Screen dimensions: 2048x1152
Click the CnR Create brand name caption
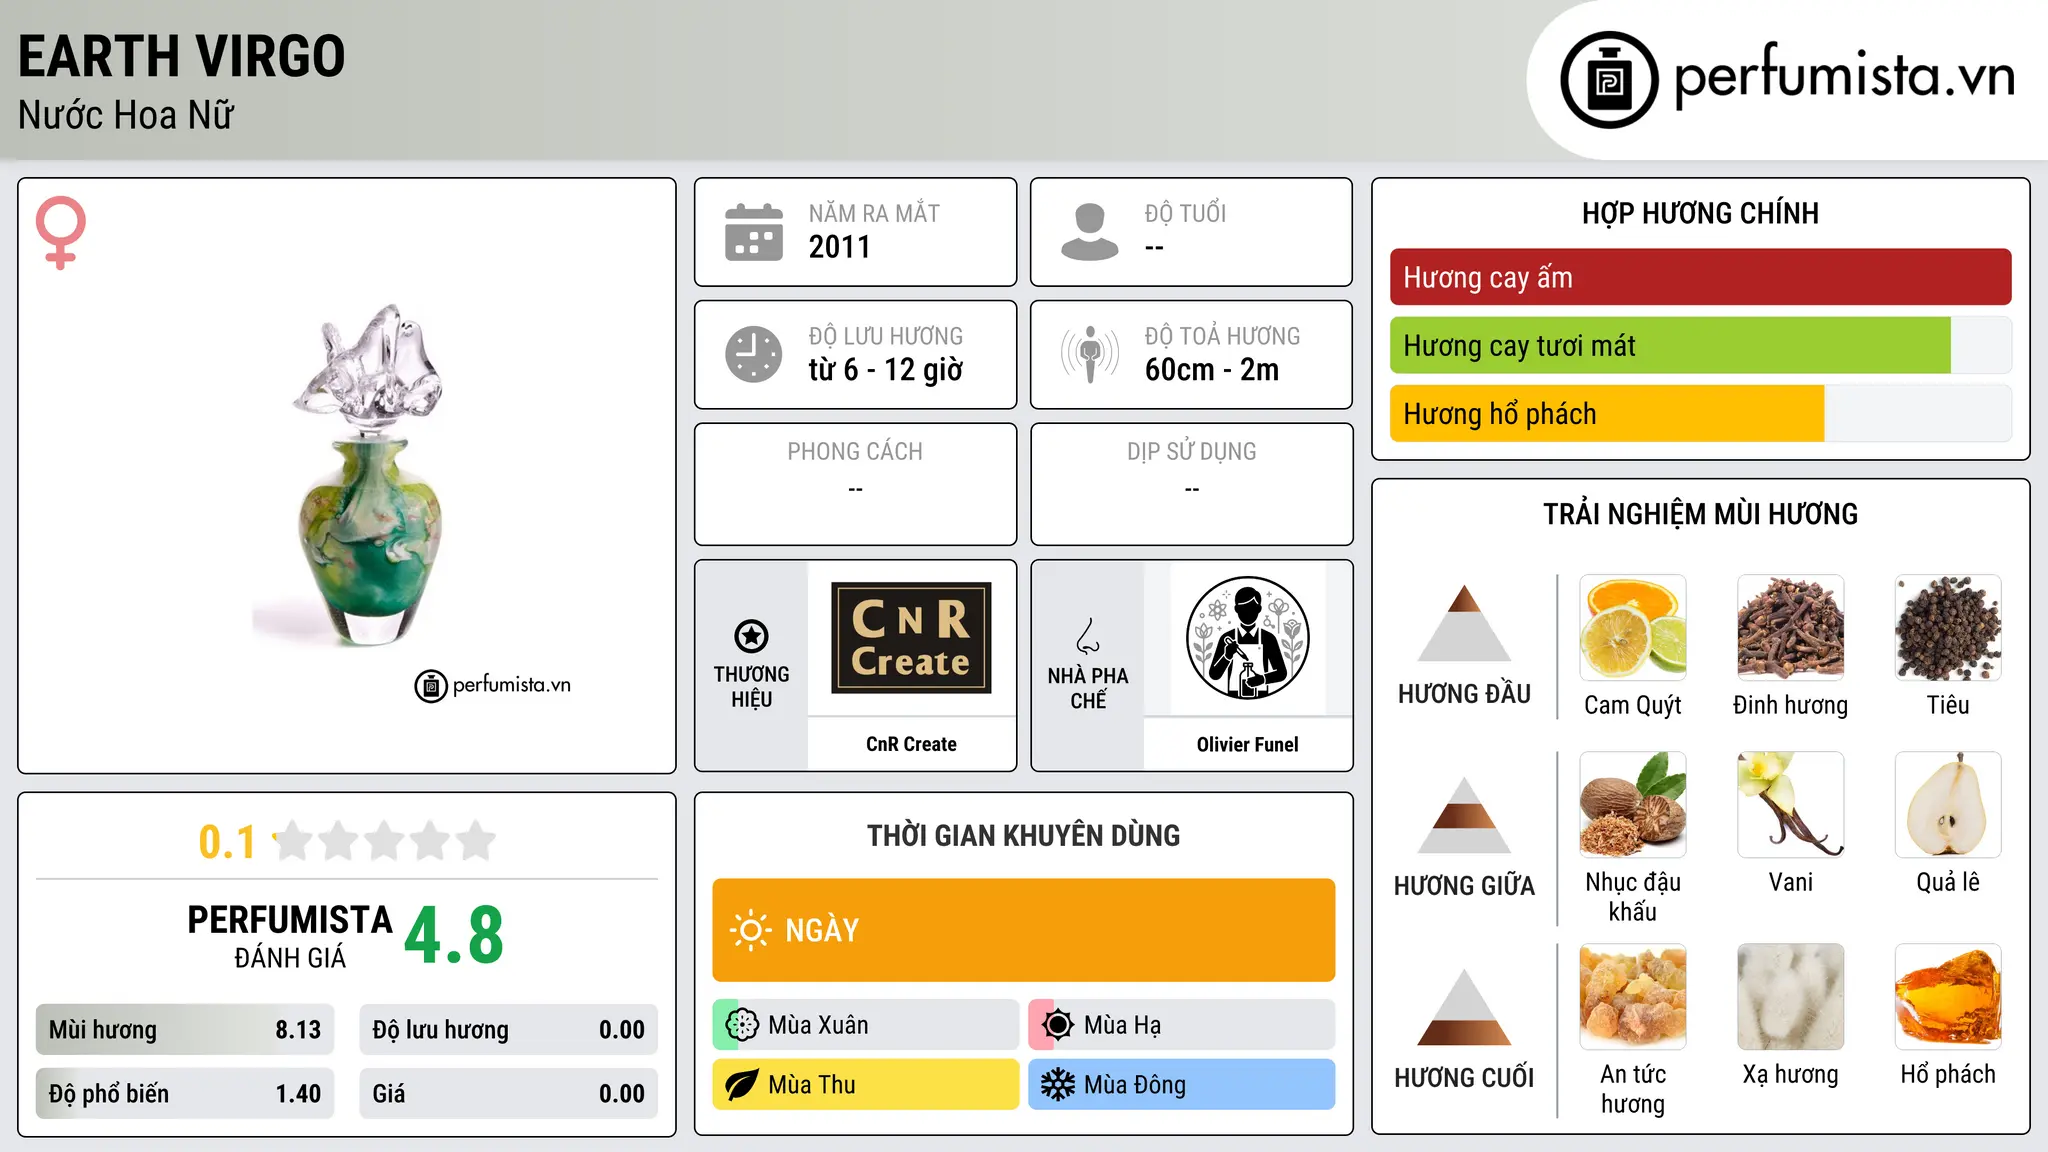click(x=911, y=744)
